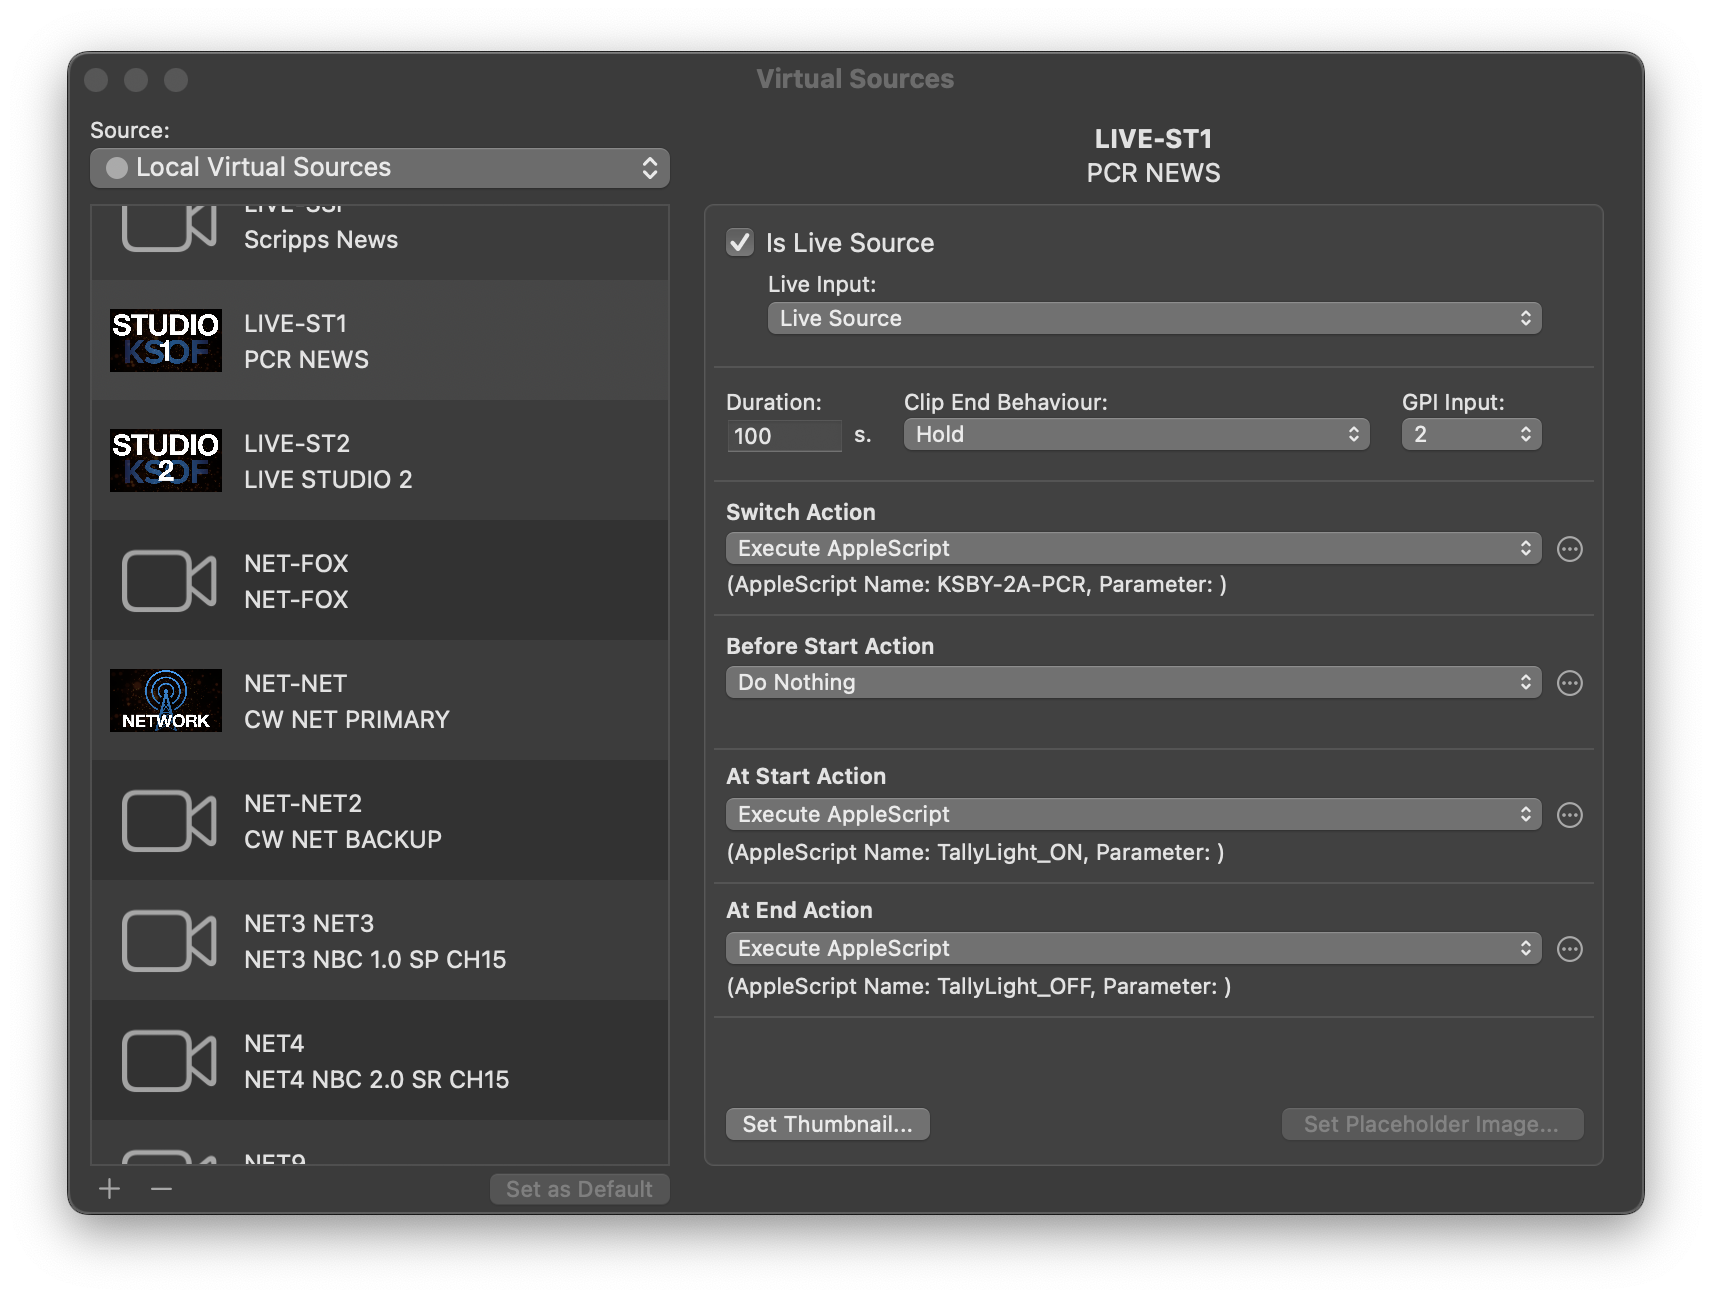Select NET4 NBC 2.0 SR CH15 row

[380, 1060]
